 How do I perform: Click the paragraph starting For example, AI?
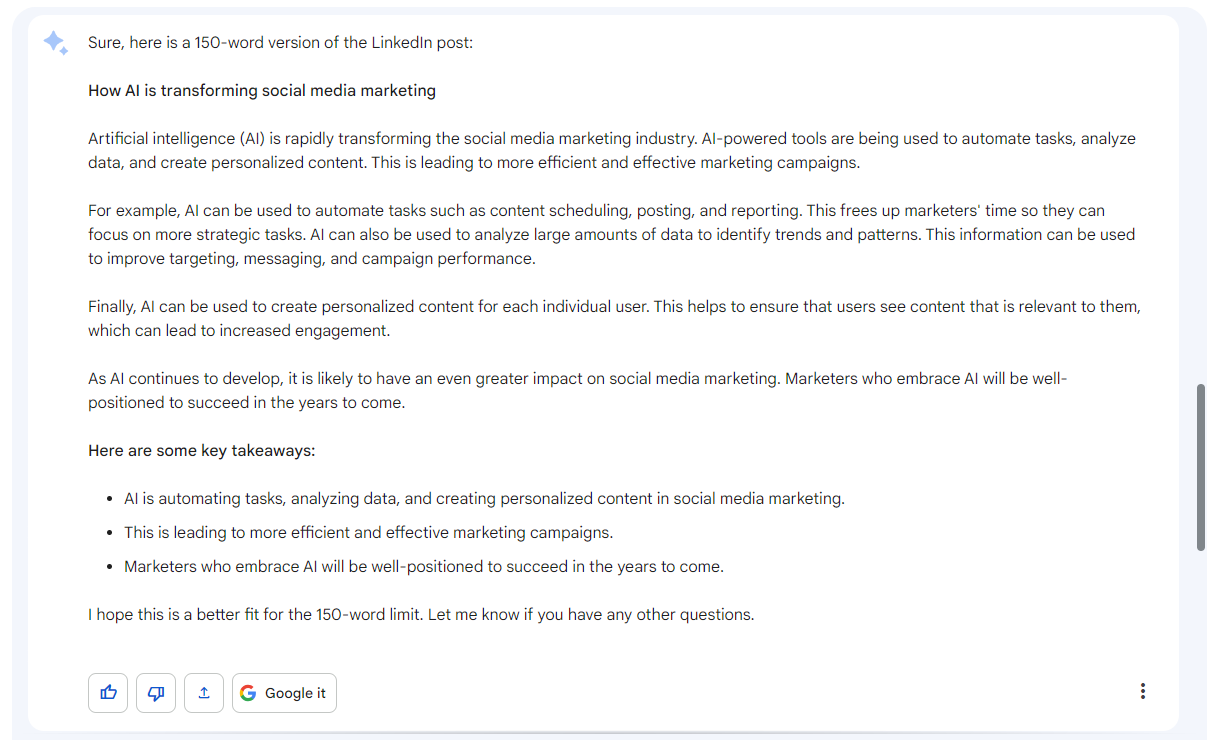pos(612,235)
